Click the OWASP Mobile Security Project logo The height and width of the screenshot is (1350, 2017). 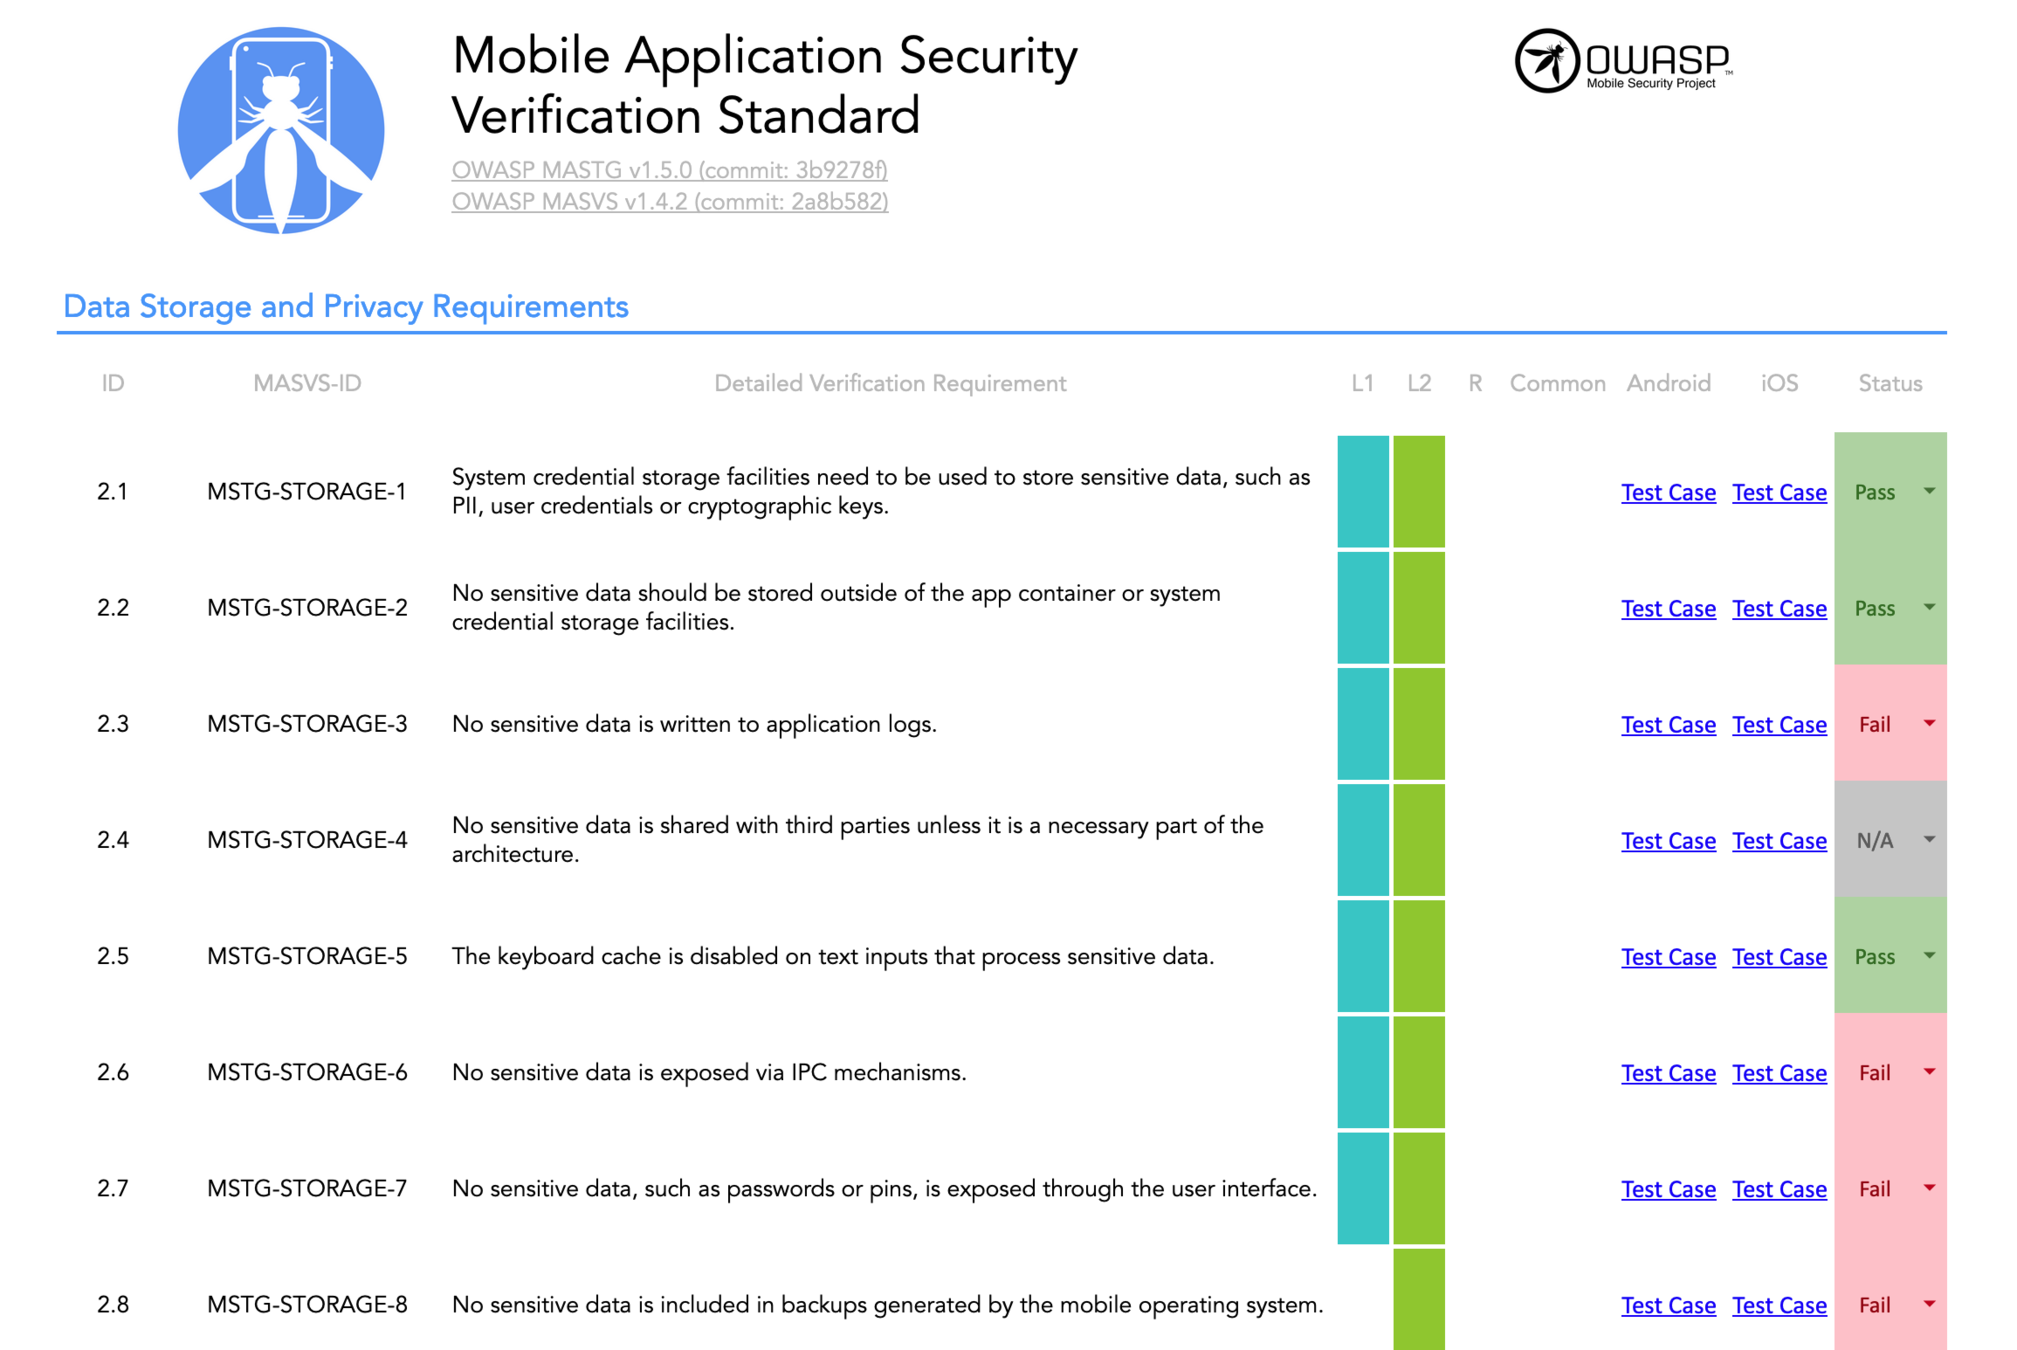pyautogui.click(x=1624, y=61)
